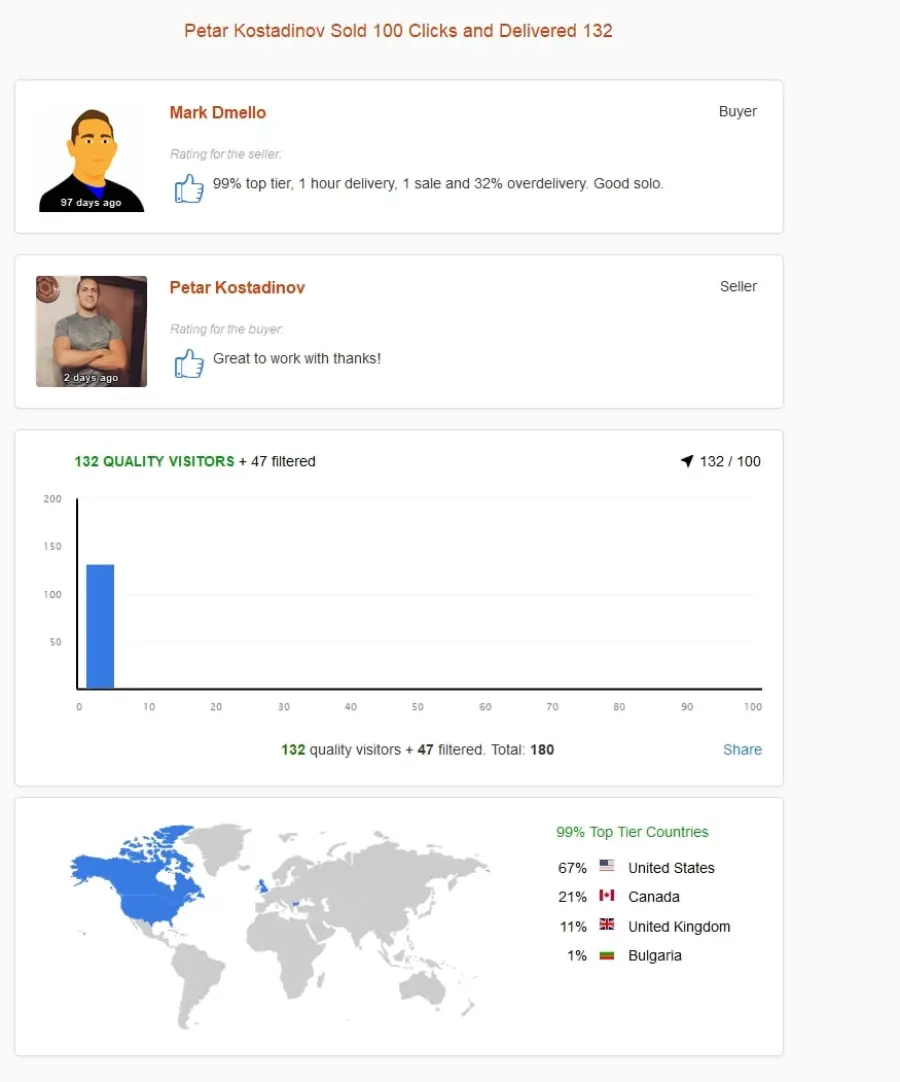Click the Buyer label on Mark's card
The width and height of the screenshot is (900, 1082).
(737, 112)
